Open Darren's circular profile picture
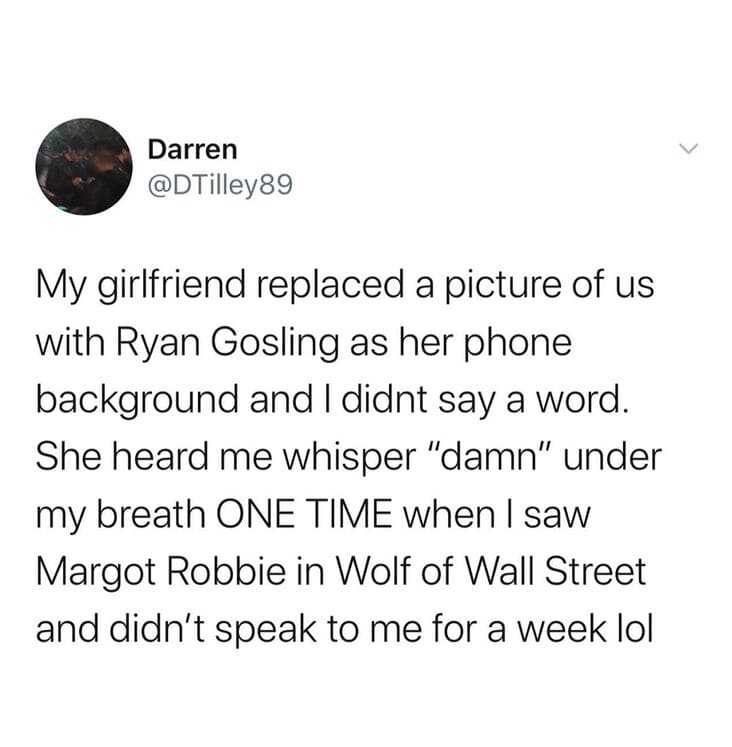Screen dimensions: 732x747 click(84, 166)
